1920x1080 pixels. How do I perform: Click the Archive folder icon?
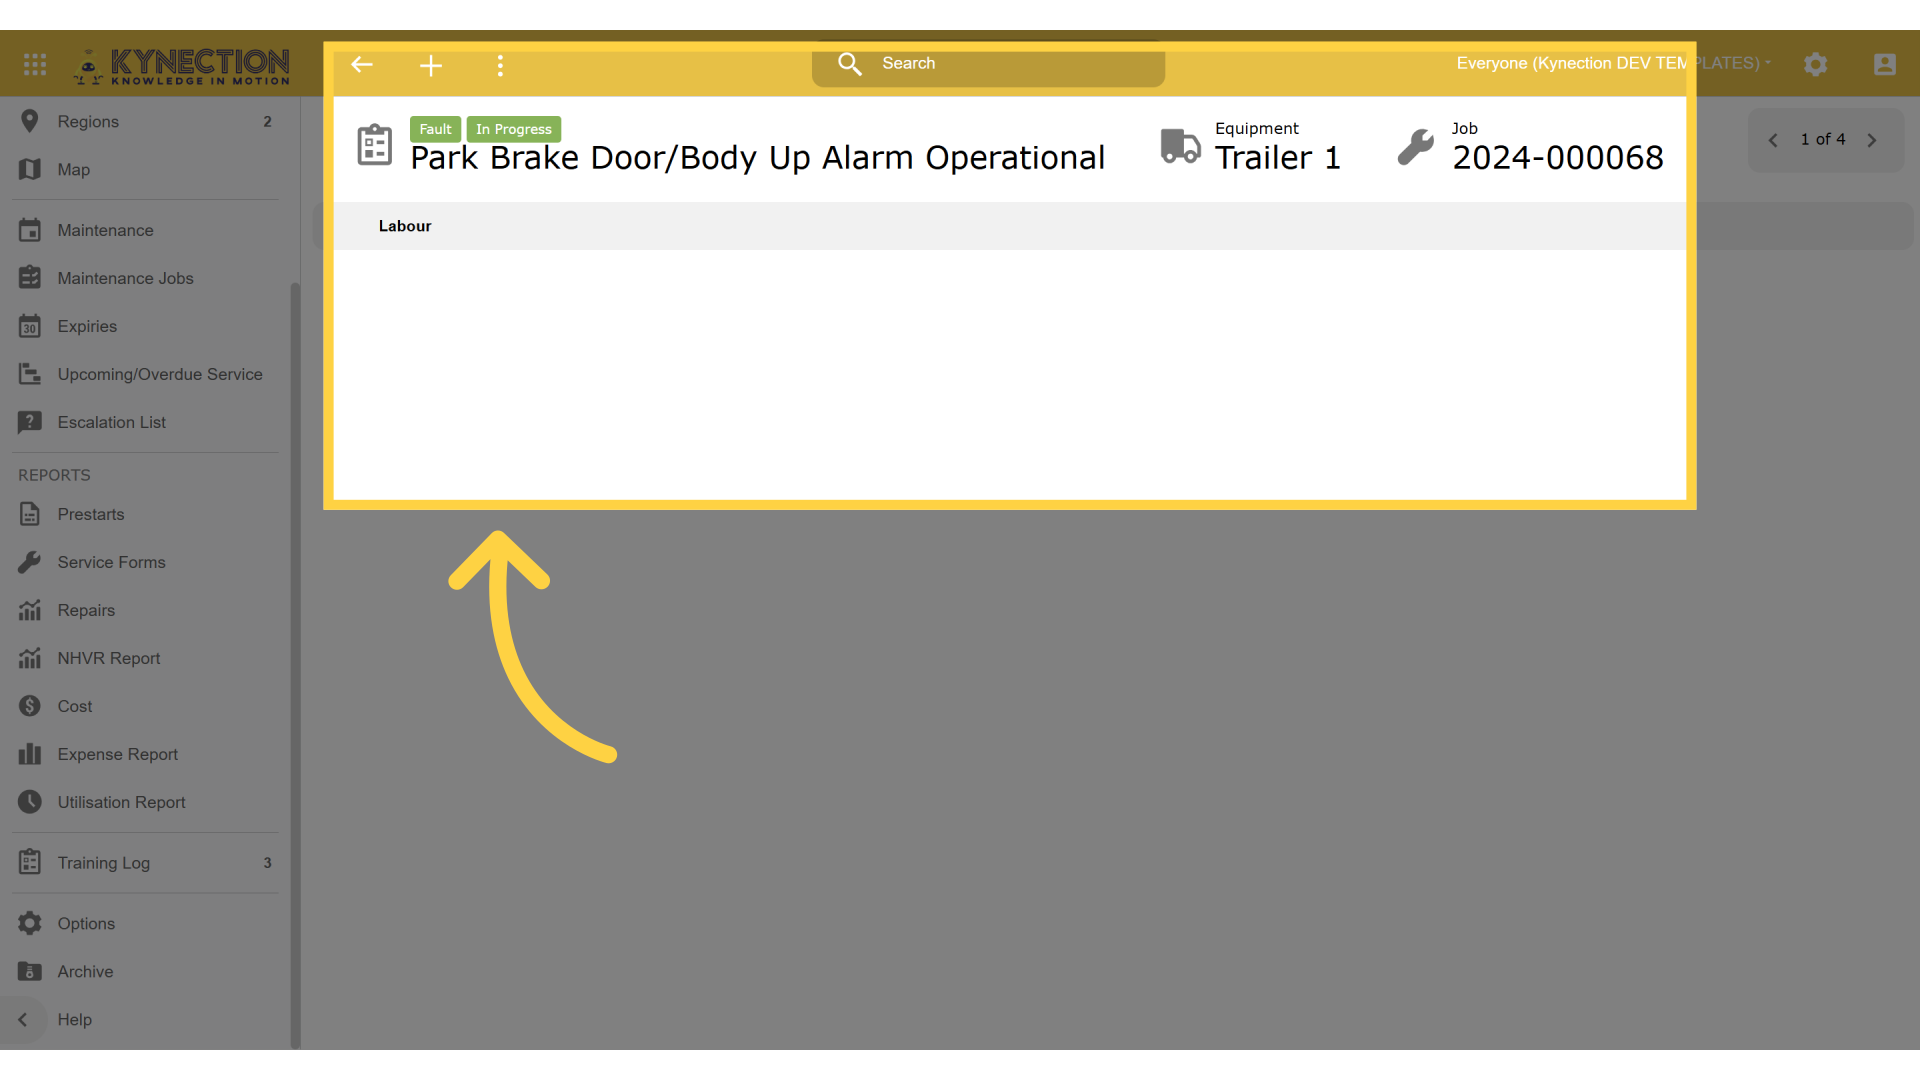pyautogui.click(x=30, y=971)
